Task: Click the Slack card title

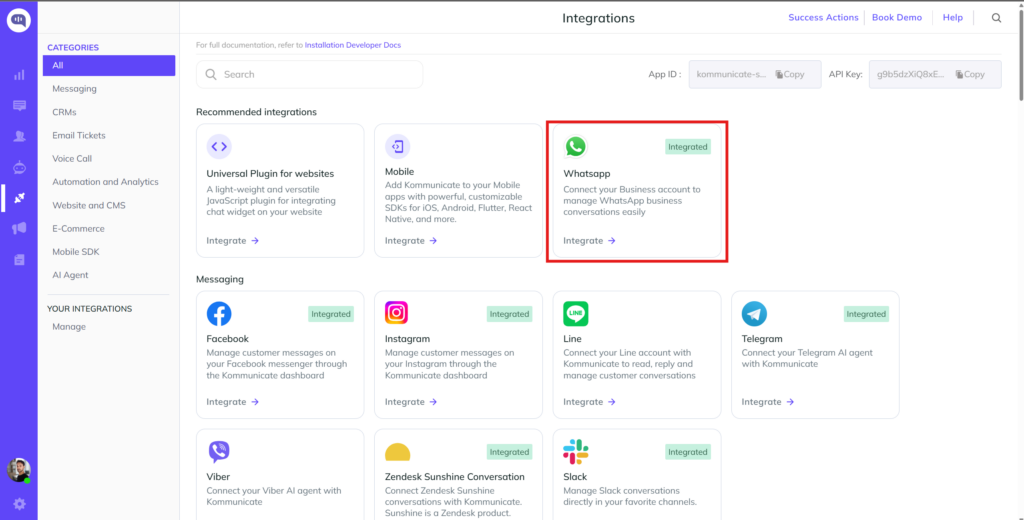Action: [575, 477]
